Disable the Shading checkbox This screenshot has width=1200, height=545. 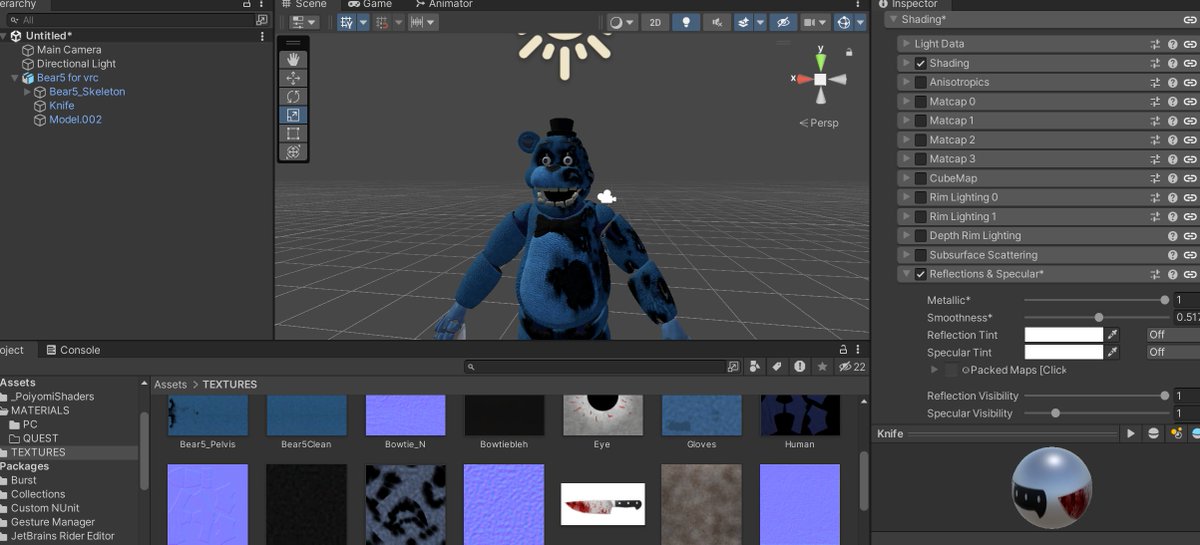[x=921, y=63]
